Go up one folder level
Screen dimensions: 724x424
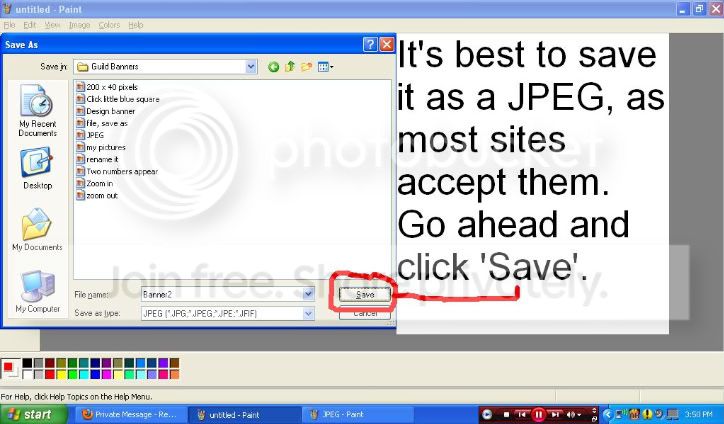pyautogui.click(x=290, y=67)
